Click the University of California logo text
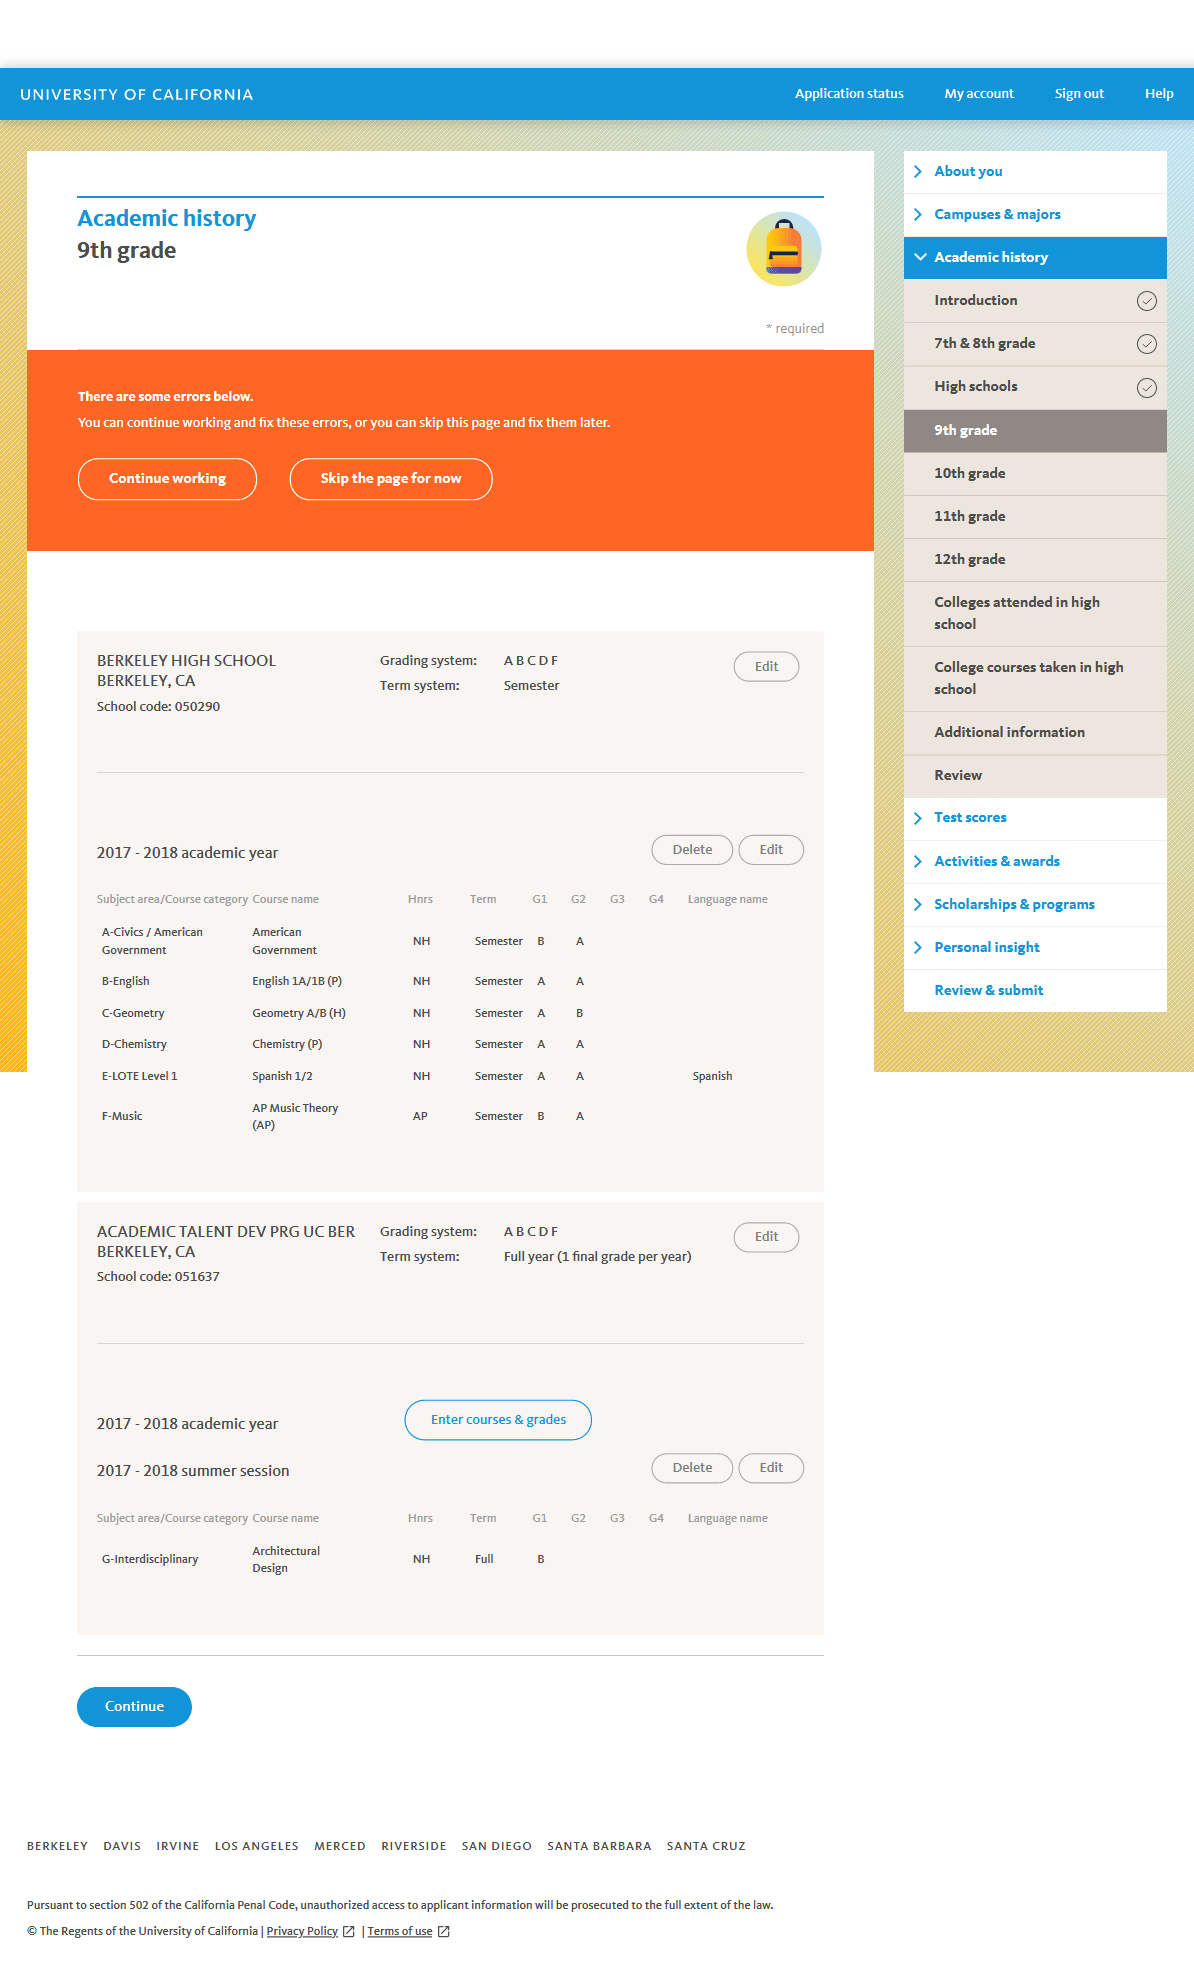This screenshot has width=1194, height=1987. (x=137, y=95)
